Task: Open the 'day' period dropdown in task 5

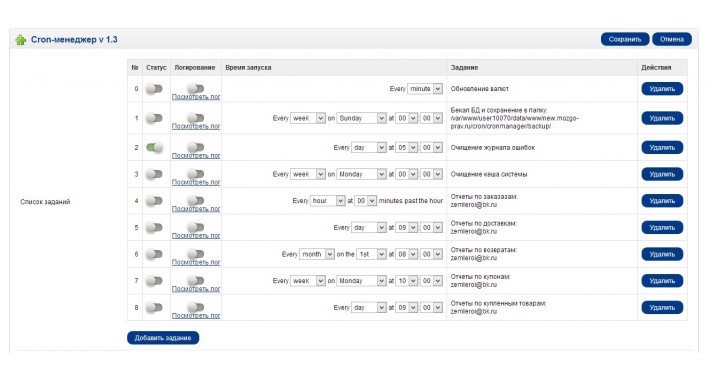Action: tap(369, 228)
